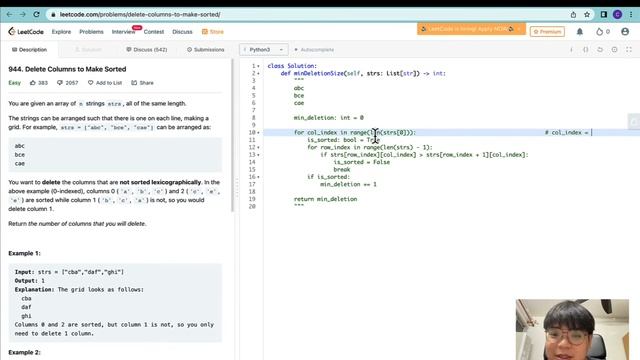Click Add to List
The height and width of the screenshot is (360, 640).
pyautogui.click(x=105, y=83)
